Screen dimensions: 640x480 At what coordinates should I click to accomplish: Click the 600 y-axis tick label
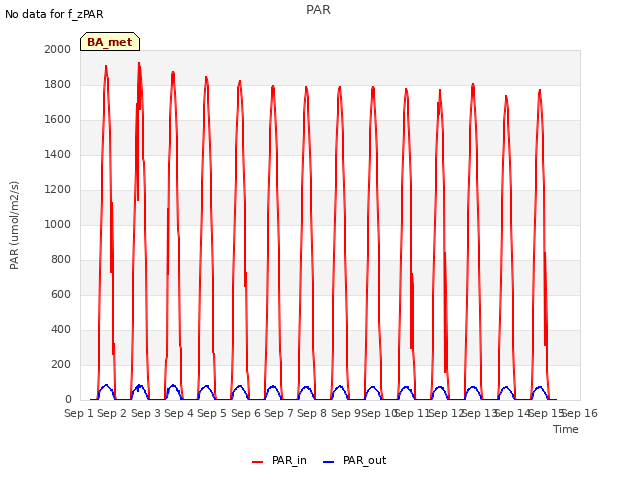coord(61,294)
